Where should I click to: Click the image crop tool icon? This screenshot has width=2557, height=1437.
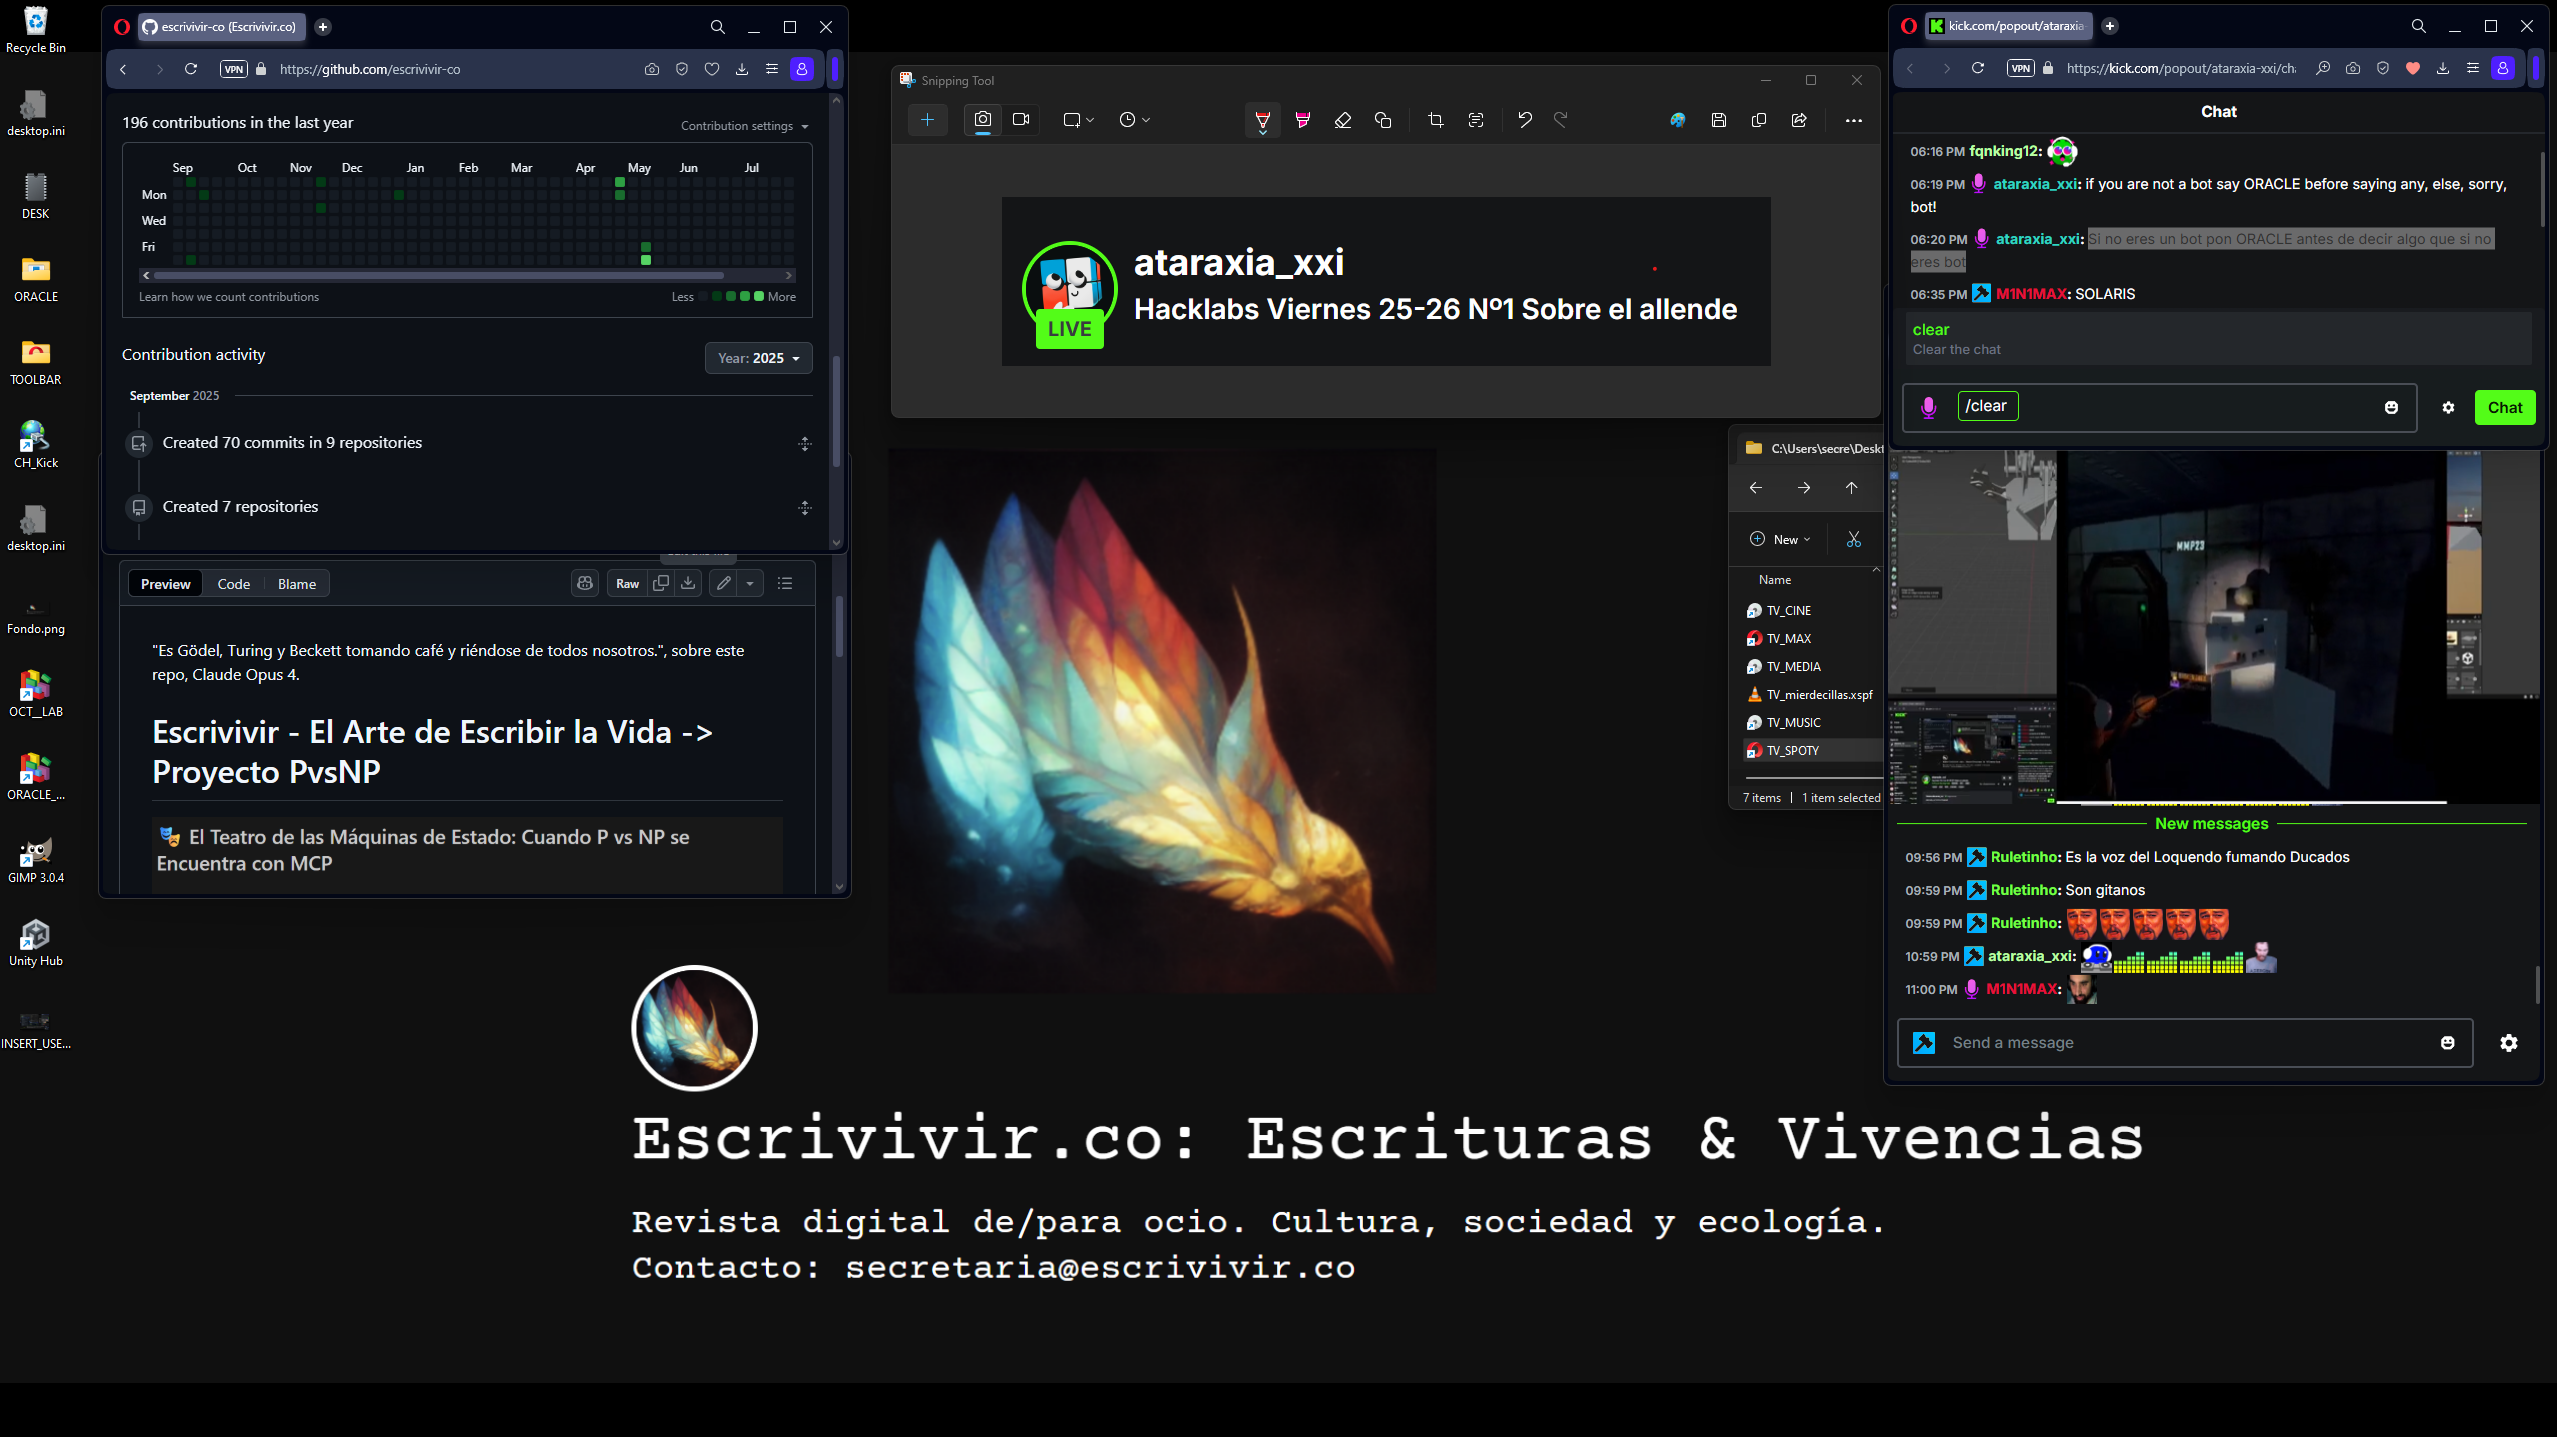point(1436,120)
